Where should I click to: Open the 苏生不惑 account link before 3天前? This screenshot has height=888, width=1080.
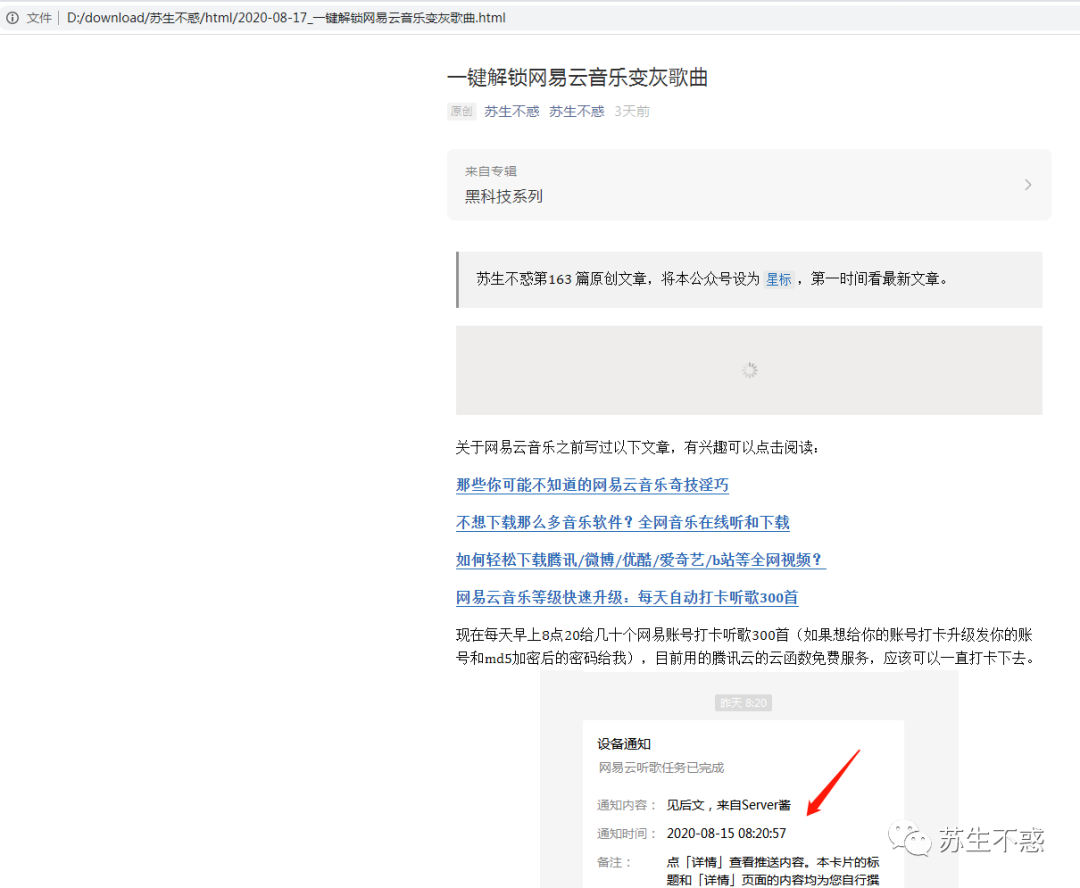577,112
